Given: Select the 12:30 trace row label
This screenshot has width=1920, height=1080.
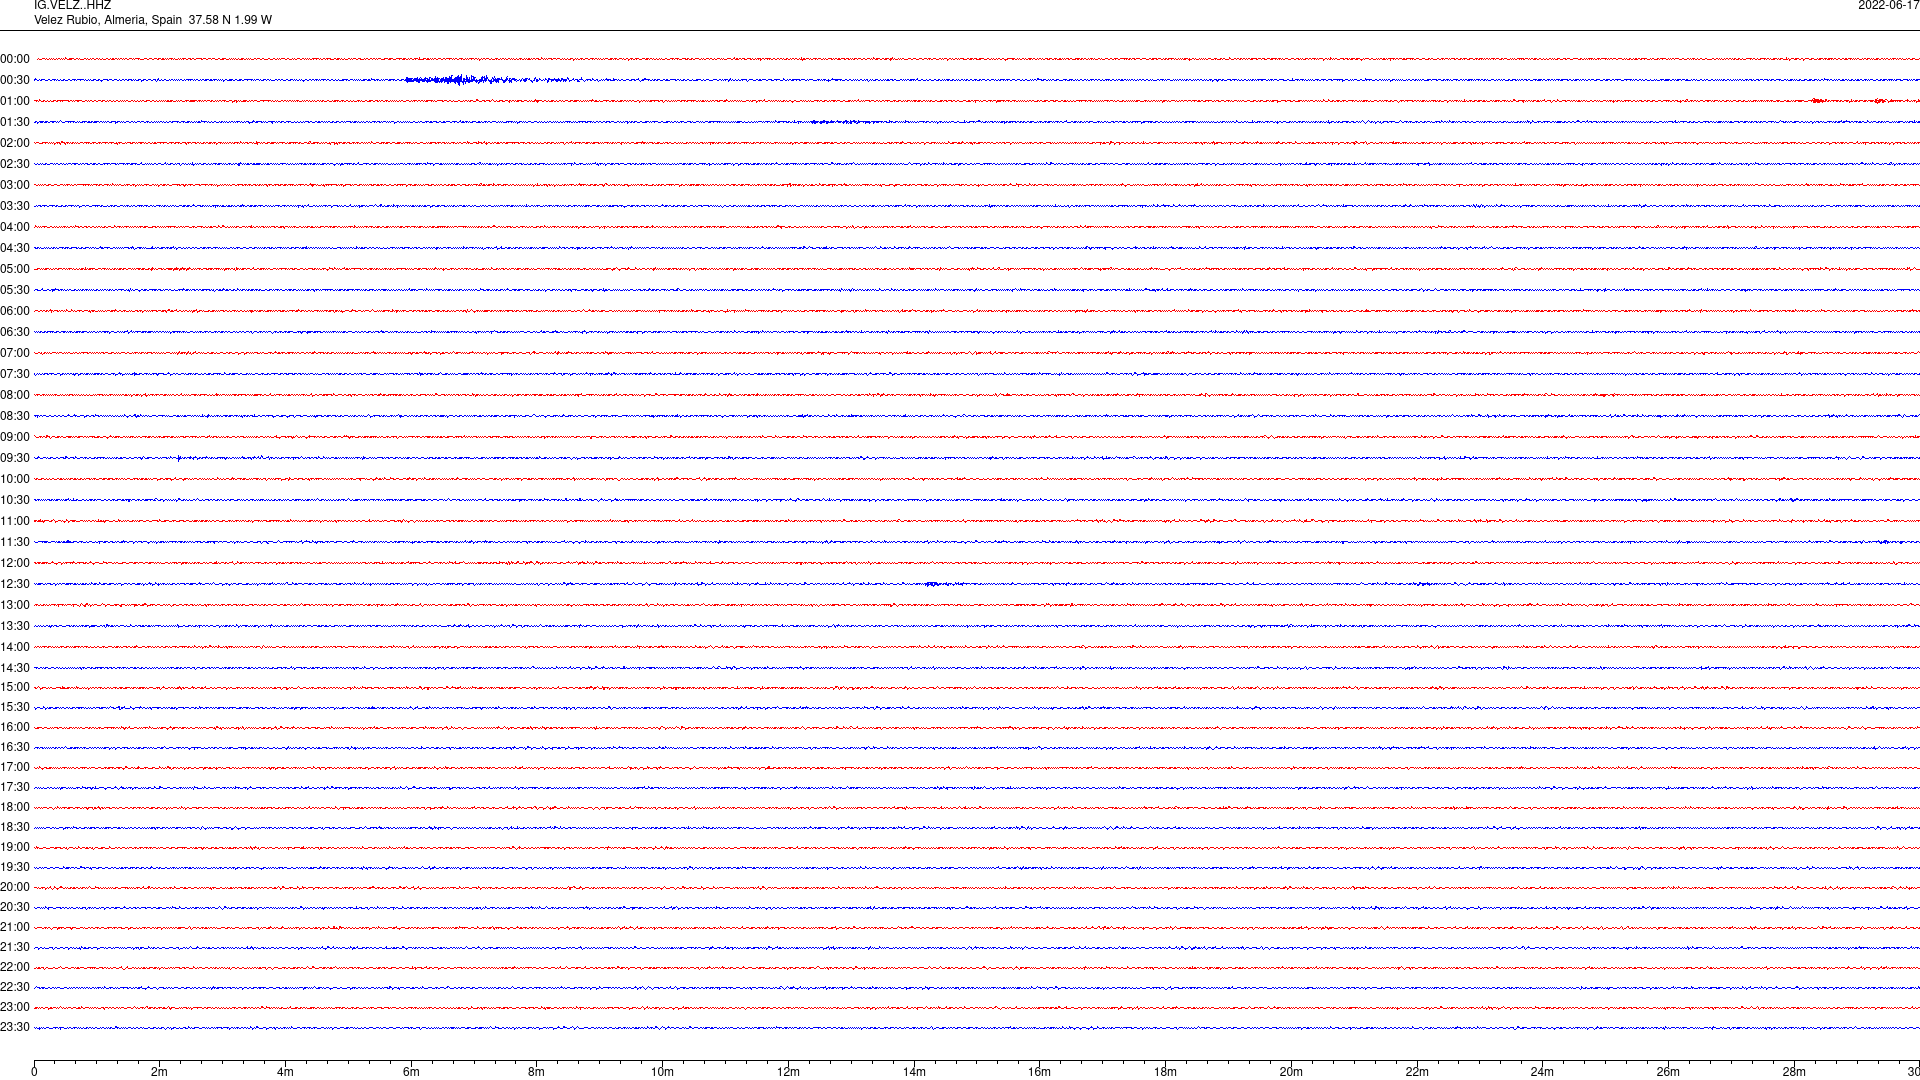Looking at the screenshot, I should 15,584.
